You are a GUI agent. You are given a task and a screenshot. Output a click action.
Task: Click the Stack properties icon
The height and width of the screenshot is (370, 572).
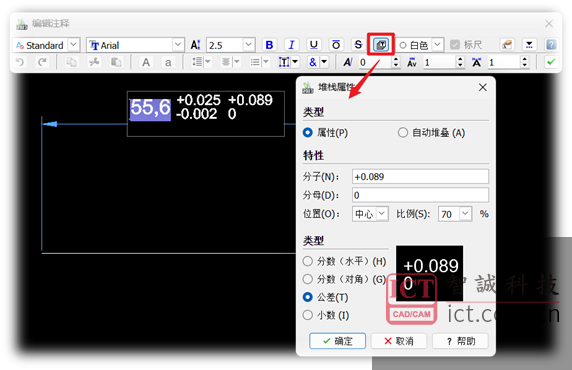pos(381,45)
